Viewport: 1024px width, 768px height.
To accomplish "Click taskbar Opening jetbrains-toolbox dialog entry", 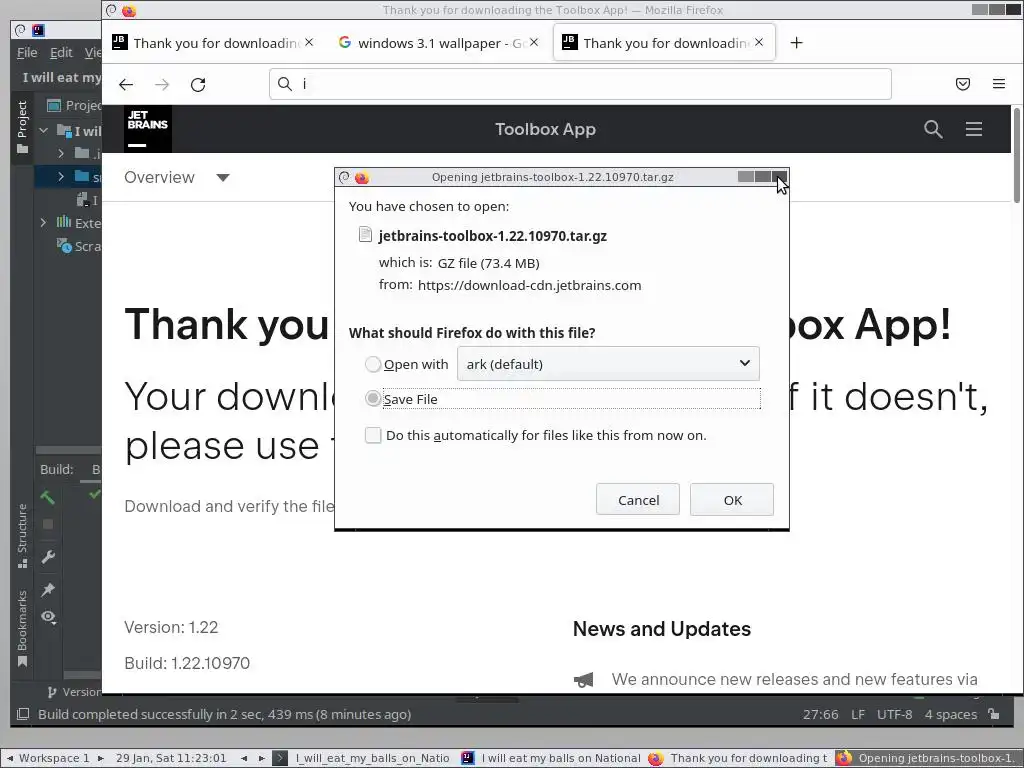I will [x=927, y=758].
